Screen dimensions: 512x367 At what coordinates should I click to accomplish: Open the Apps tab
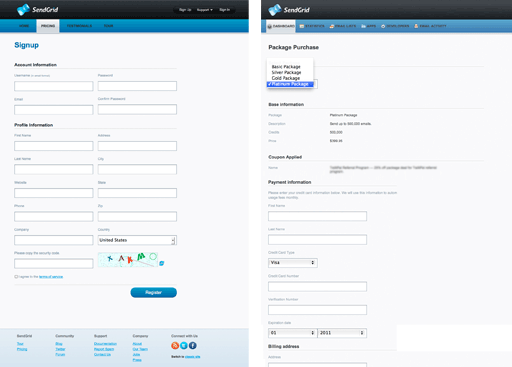point(369,26)
